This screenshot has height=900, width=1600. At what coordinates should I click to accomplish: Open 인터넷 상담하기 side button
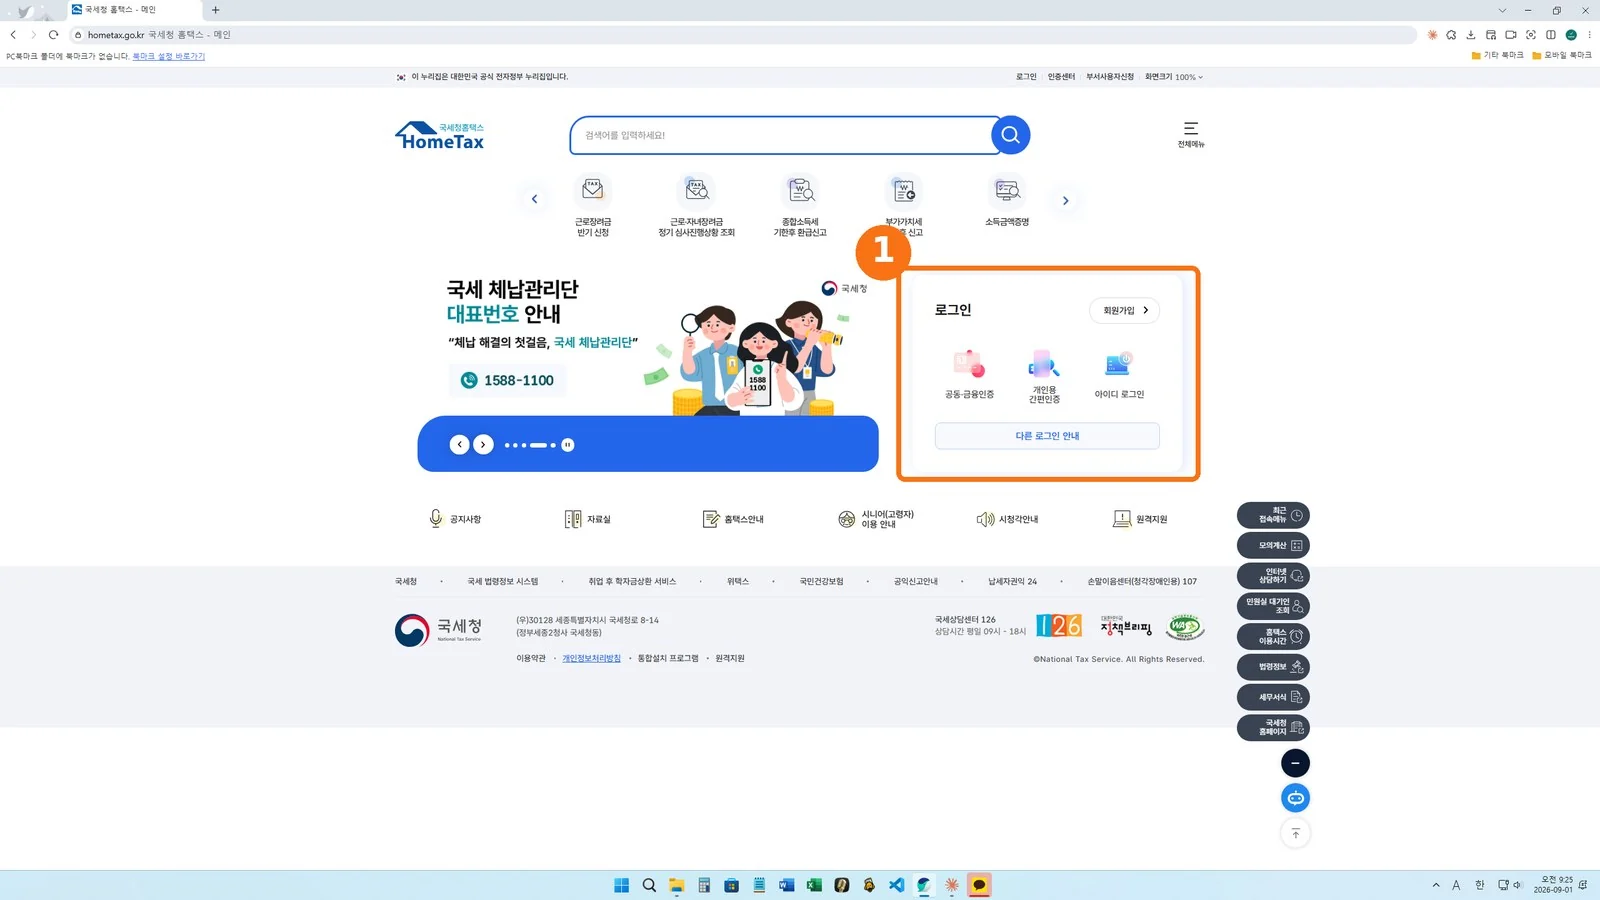point(1273,576)
